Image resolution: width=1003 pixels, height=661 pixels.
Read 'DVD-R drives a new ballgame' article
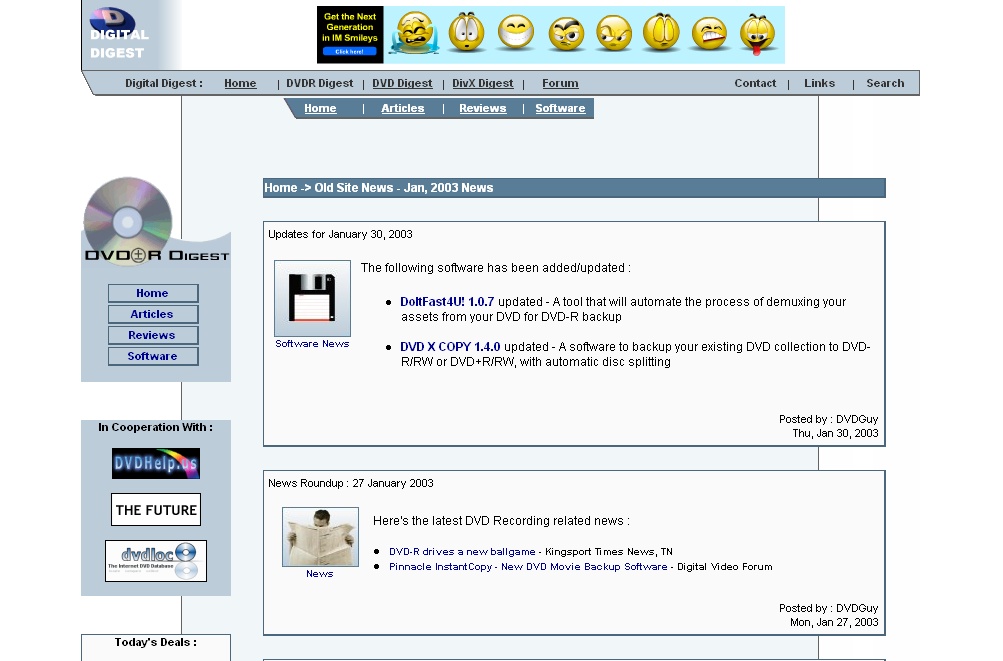[x=462, y=552]
